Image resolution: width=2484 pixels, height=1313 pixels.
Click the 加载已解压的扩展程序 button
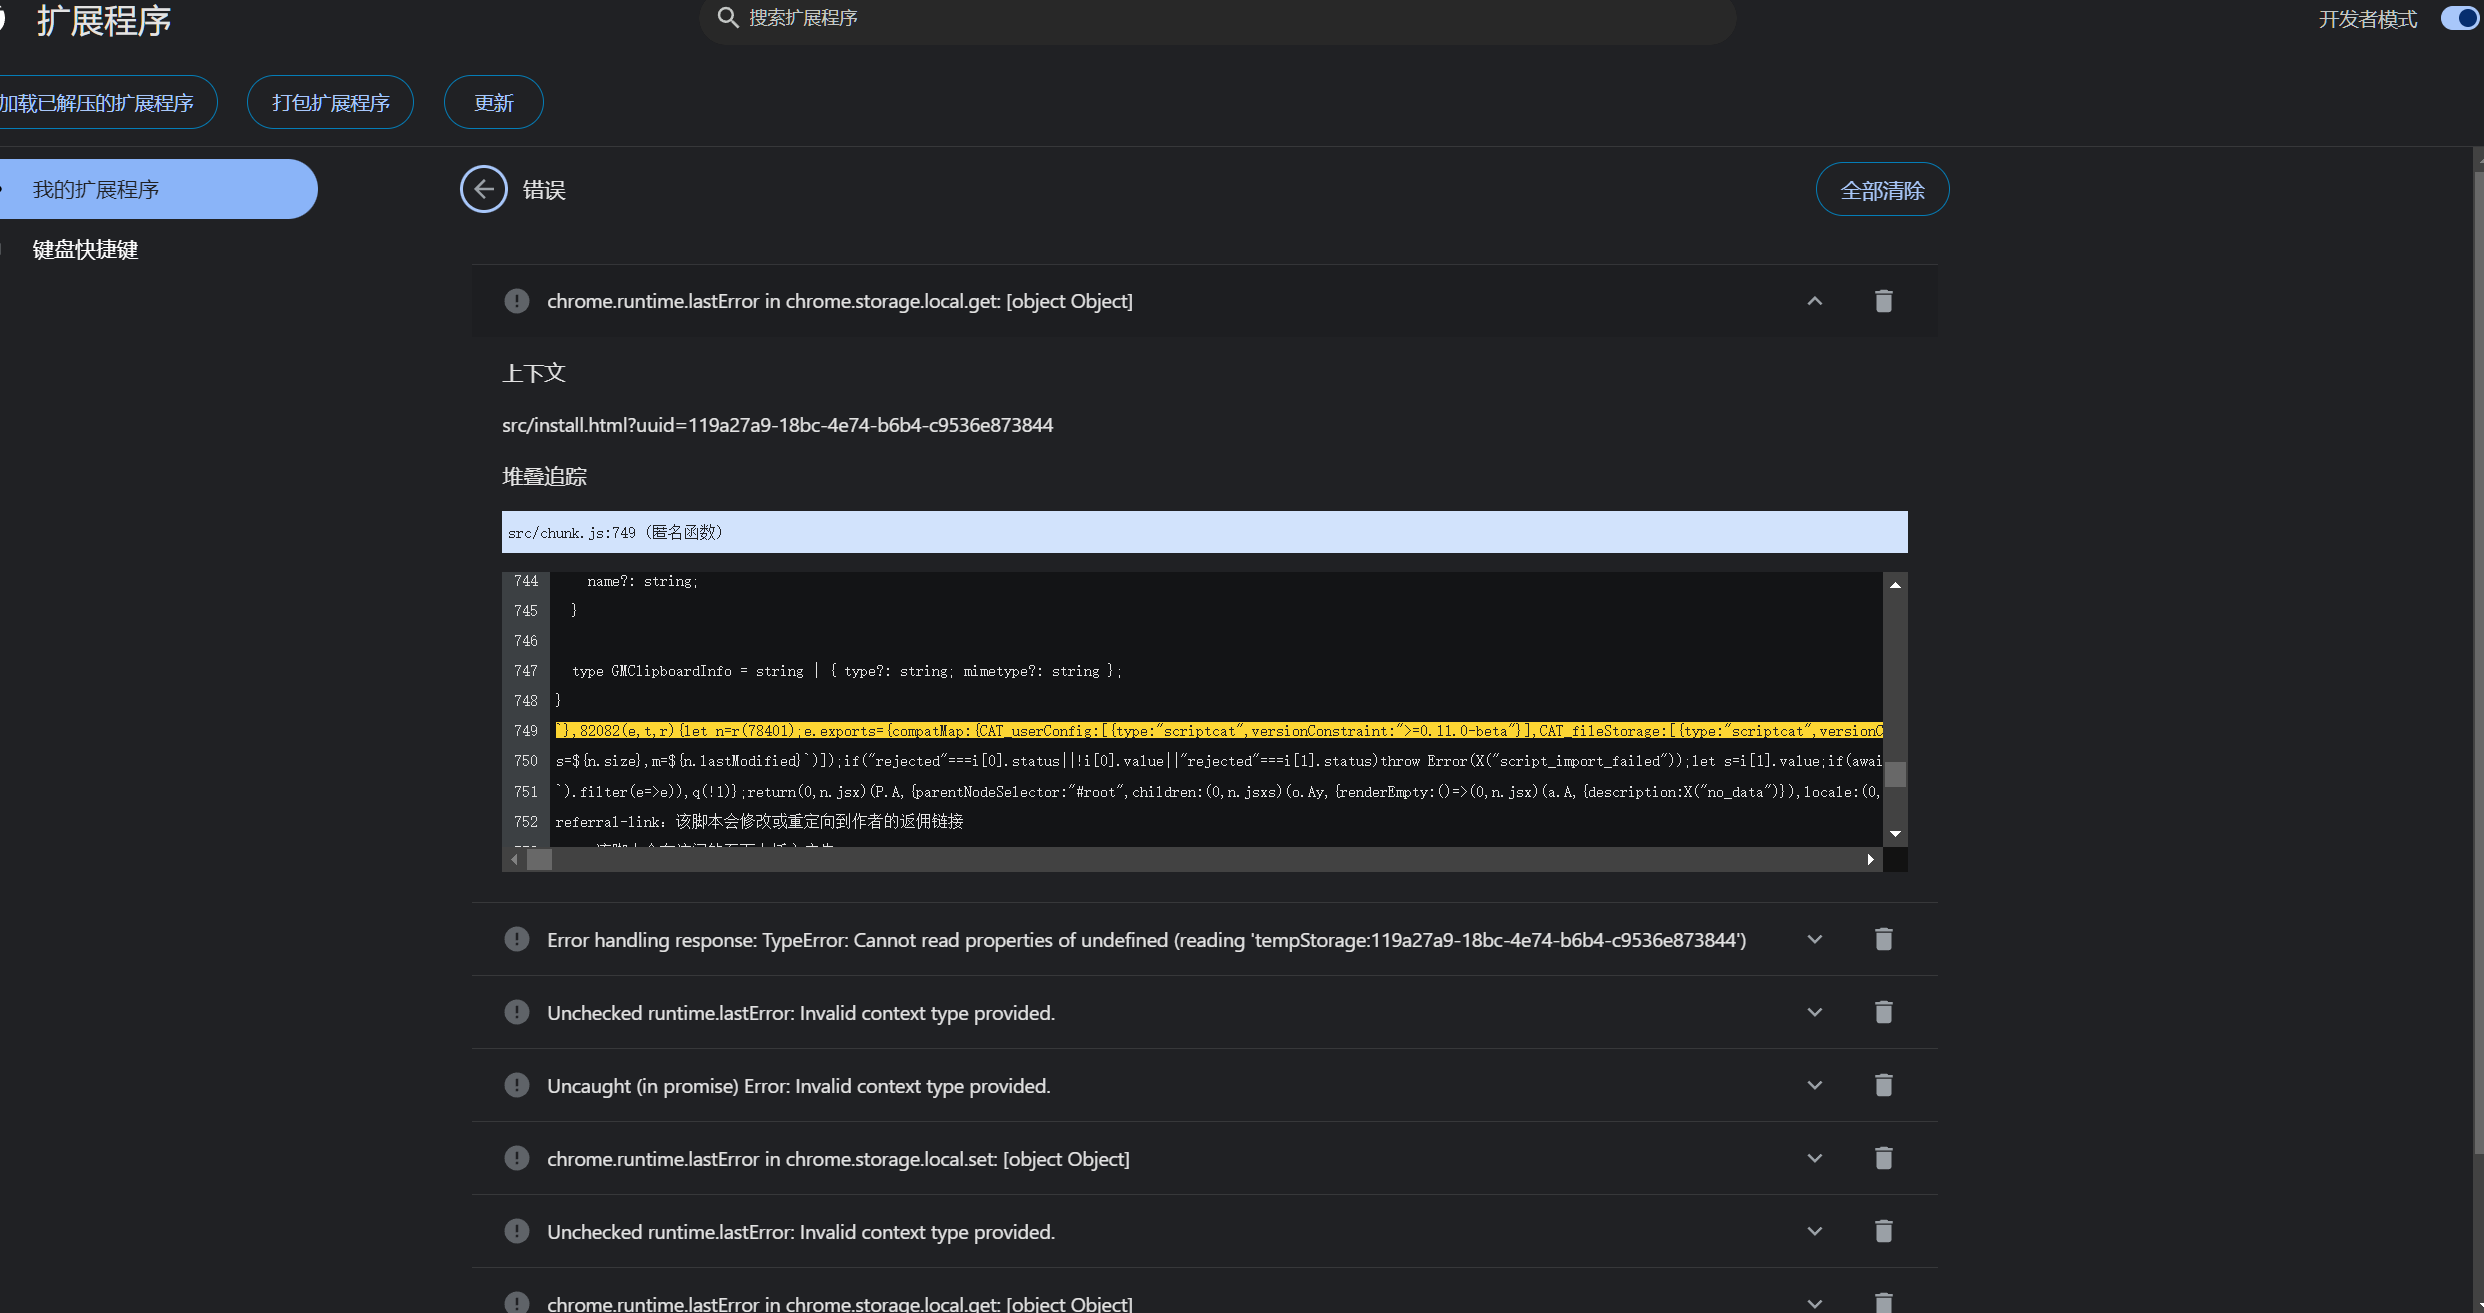107,102
